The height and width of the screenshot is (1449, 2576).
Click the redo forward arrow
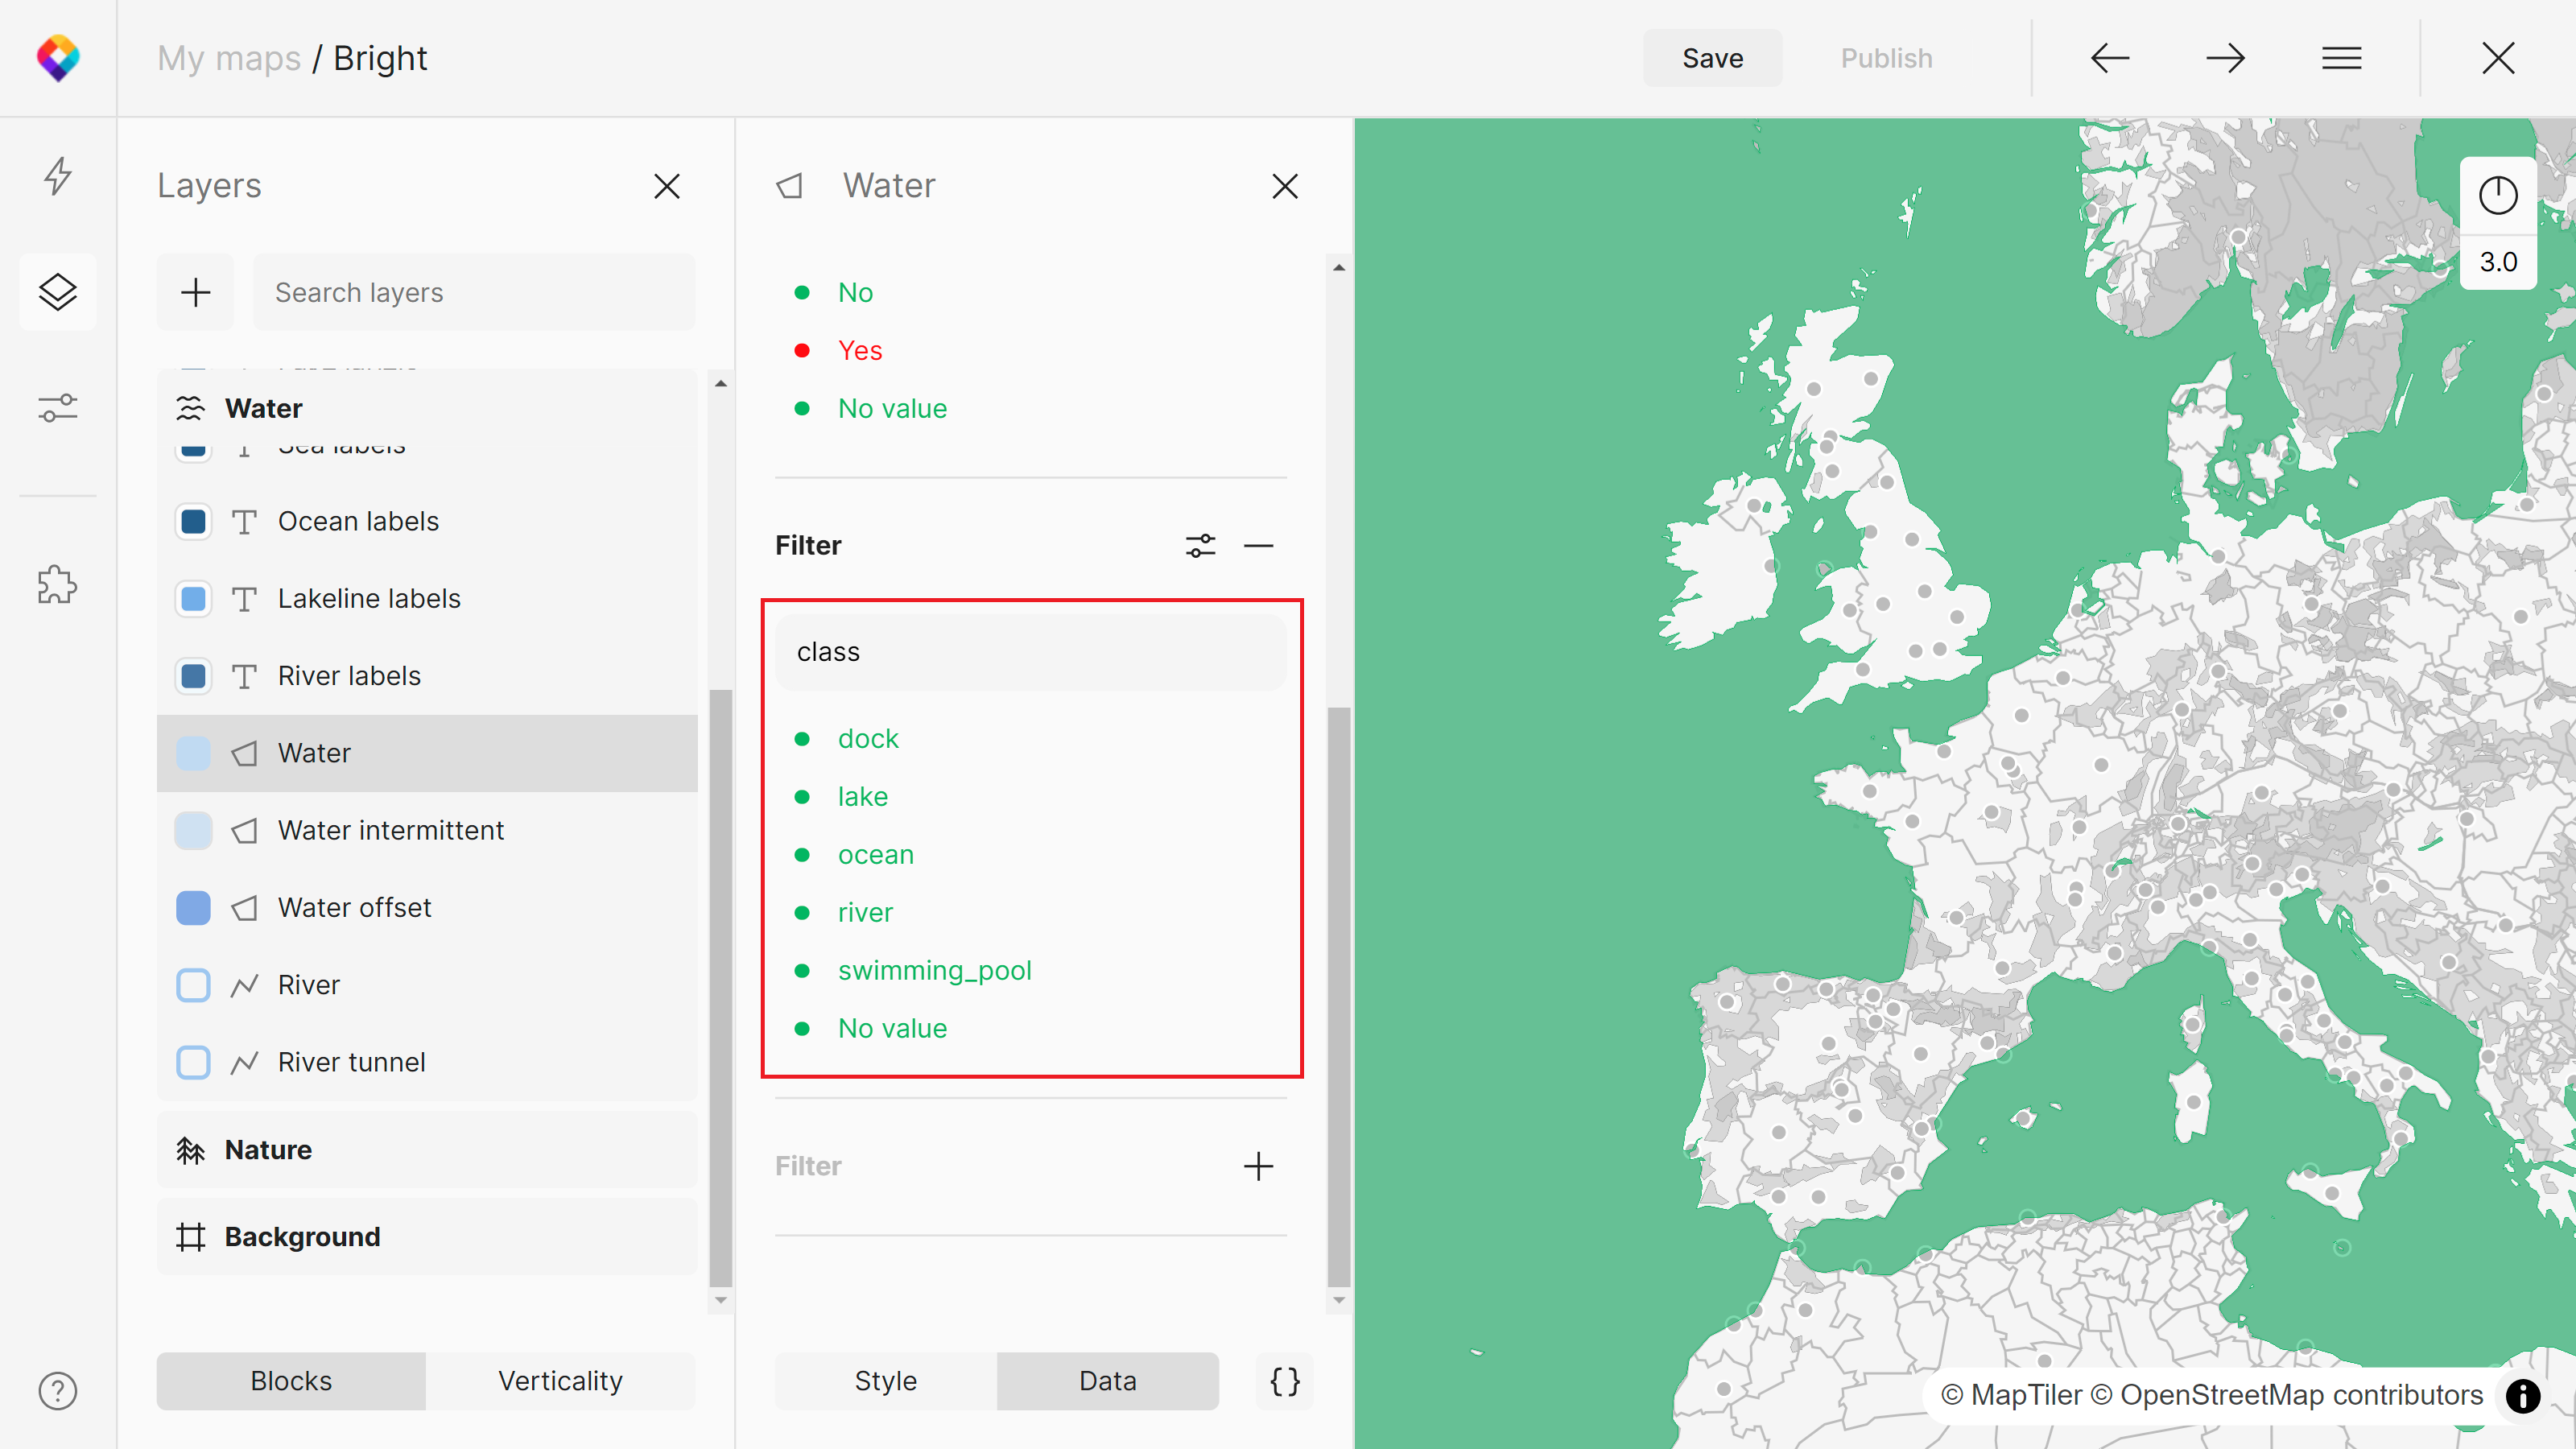(x=2225, y=58)
